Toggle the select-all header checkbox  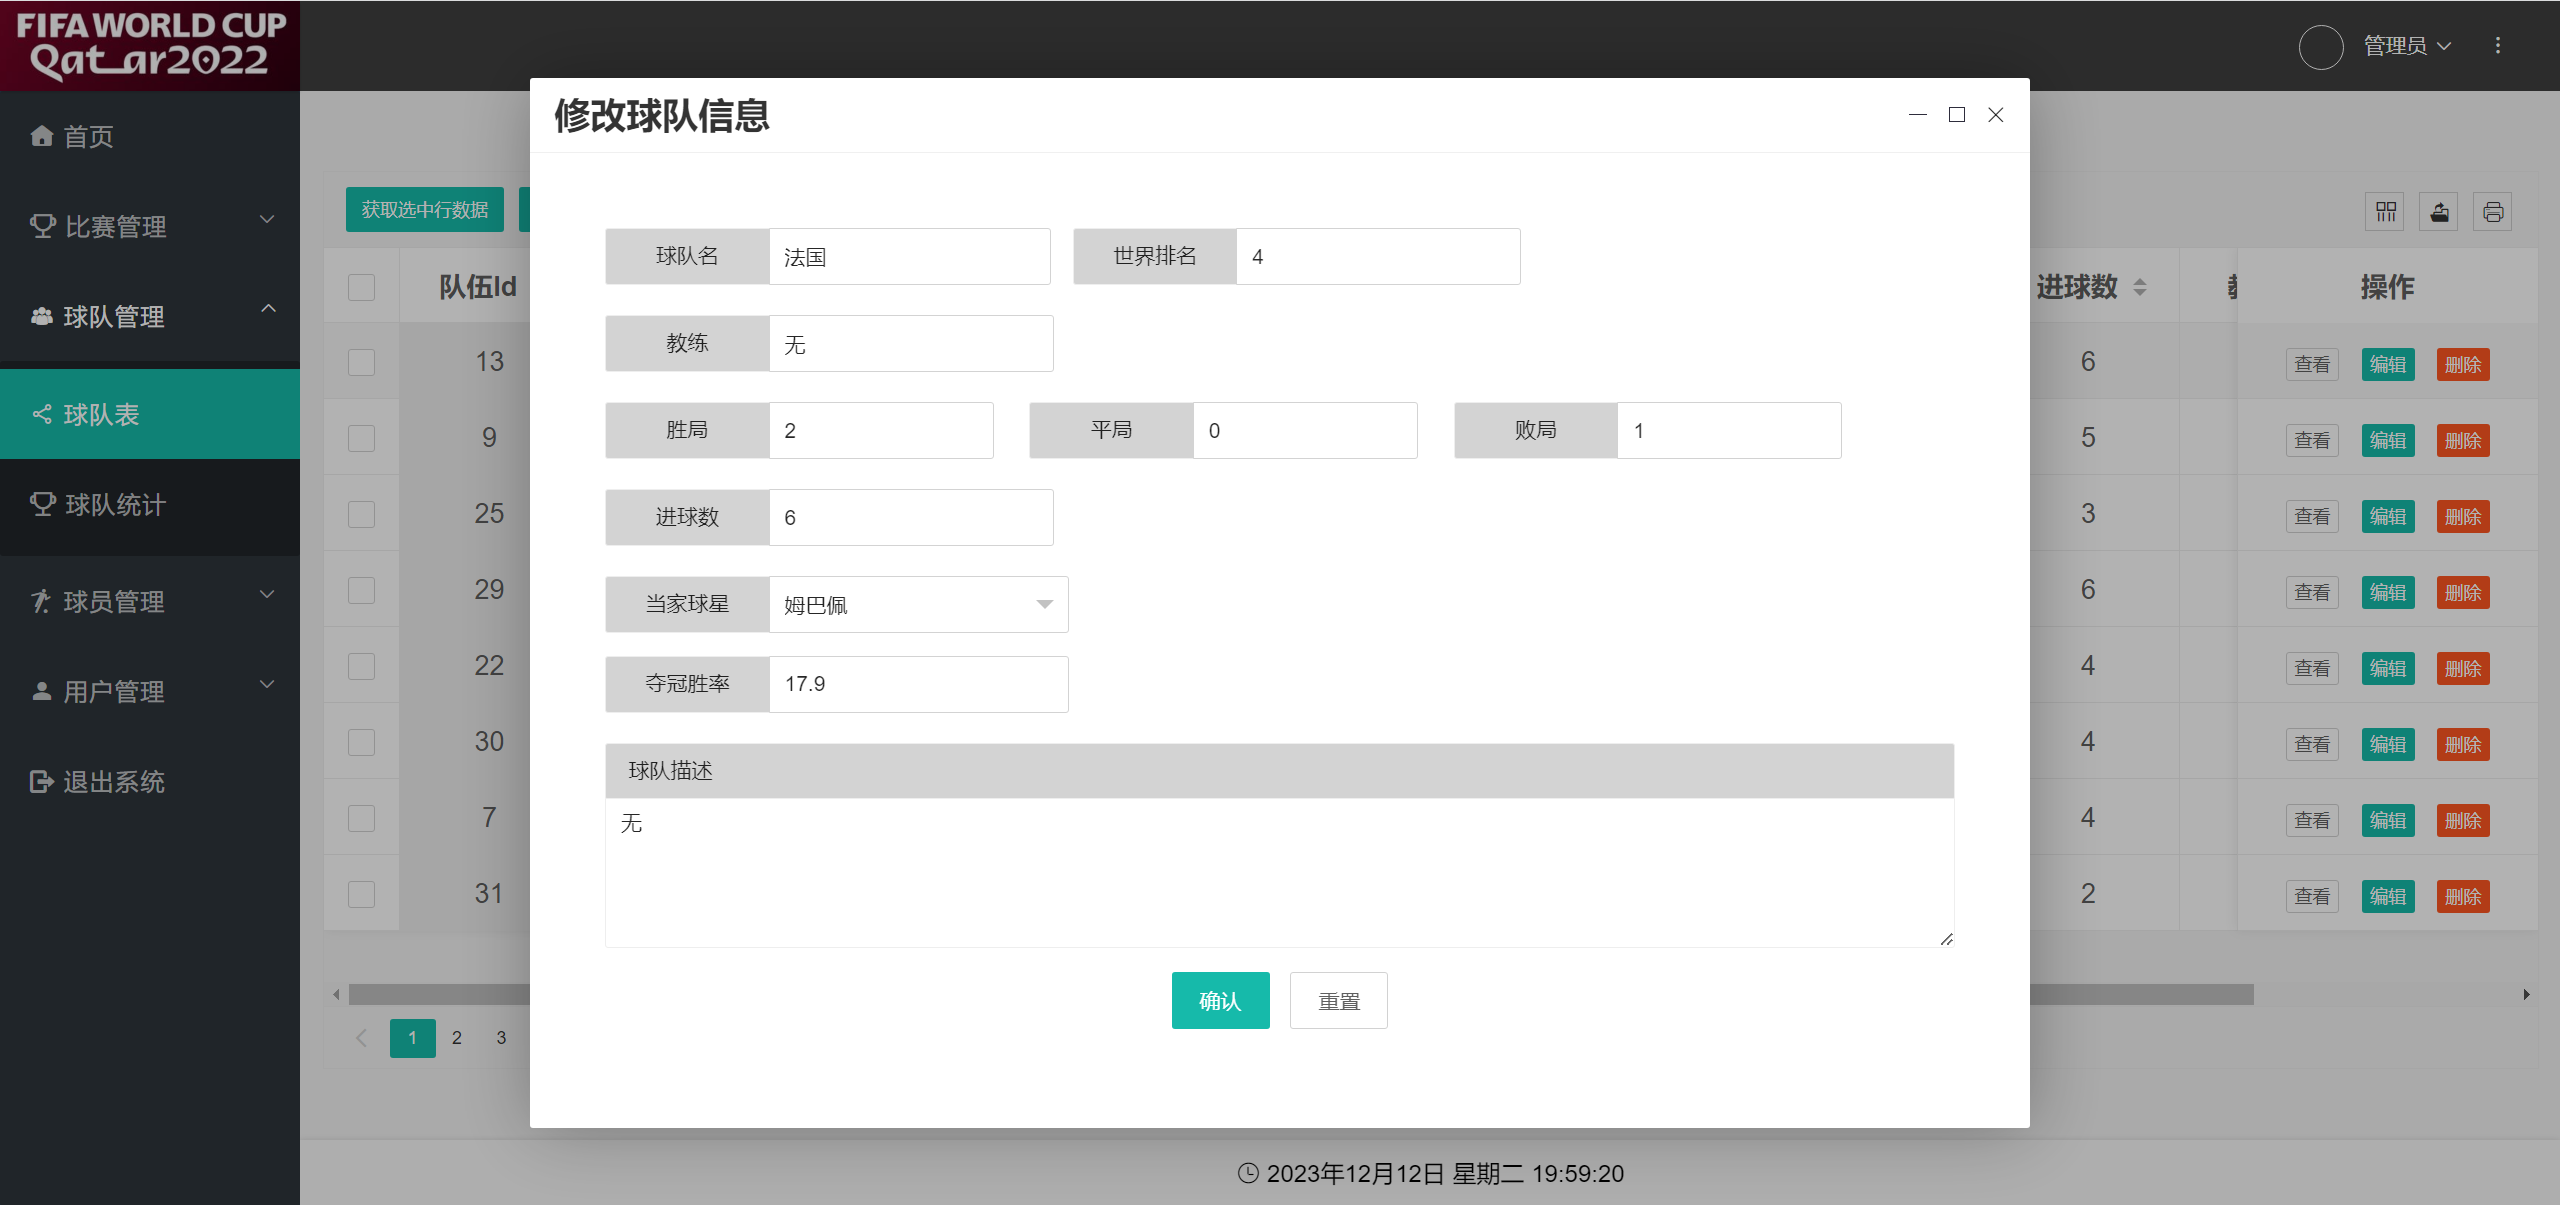[x=361, y=287]
